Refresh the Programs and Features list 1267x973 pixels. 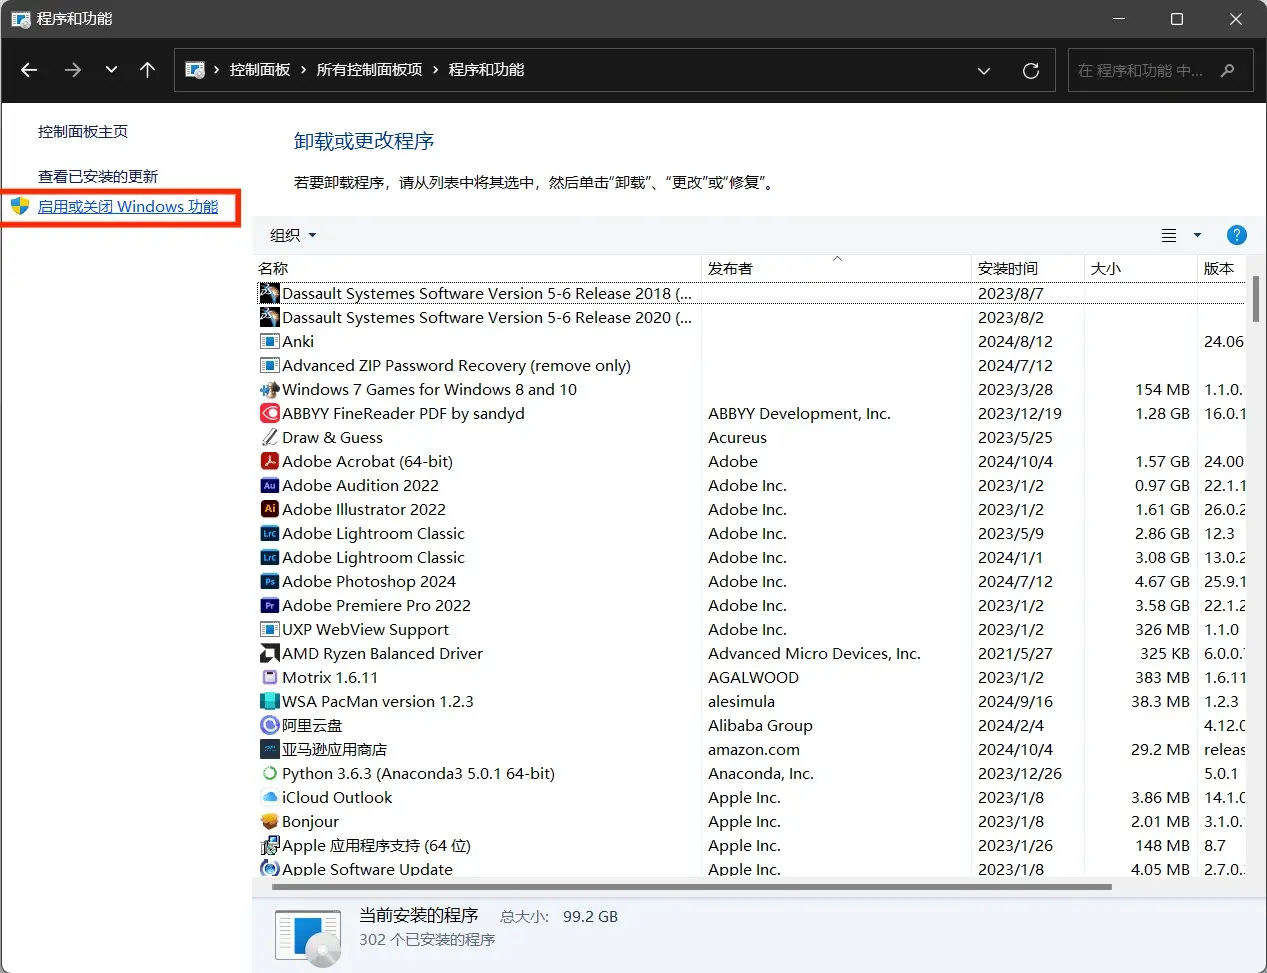pos(1031,70)
